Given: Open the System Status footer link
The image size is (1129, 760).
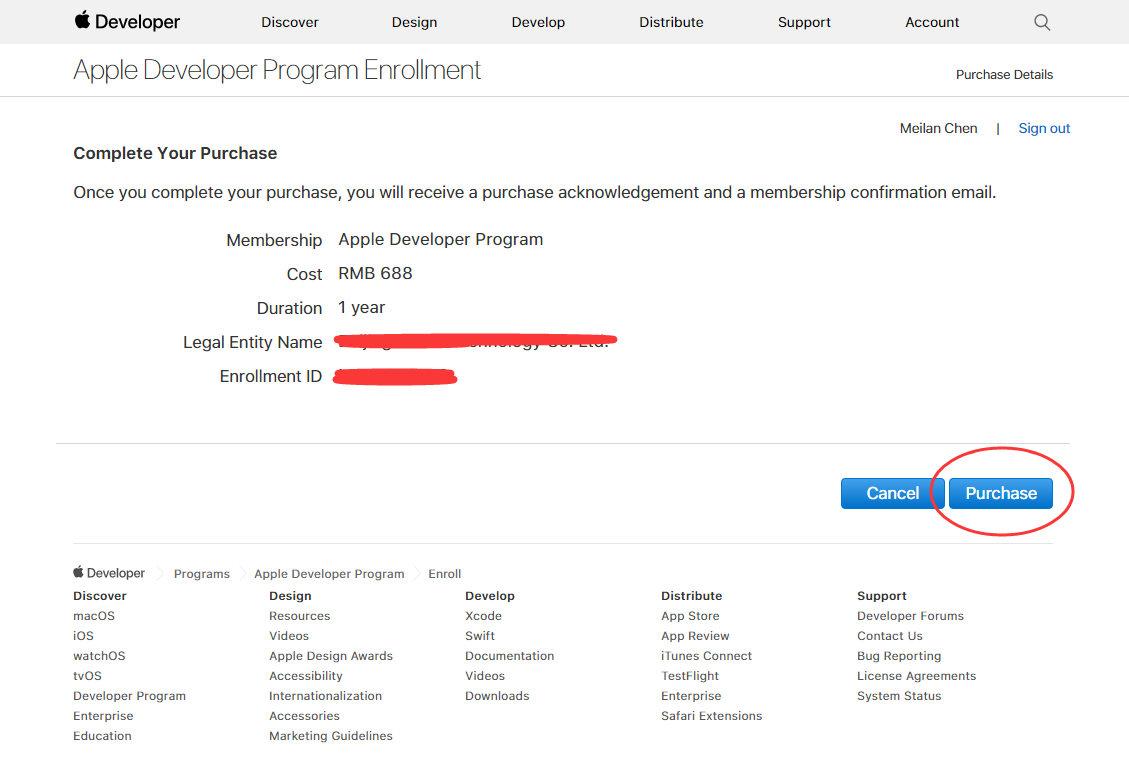Looking at the screenshot, I should coord(899,696).
